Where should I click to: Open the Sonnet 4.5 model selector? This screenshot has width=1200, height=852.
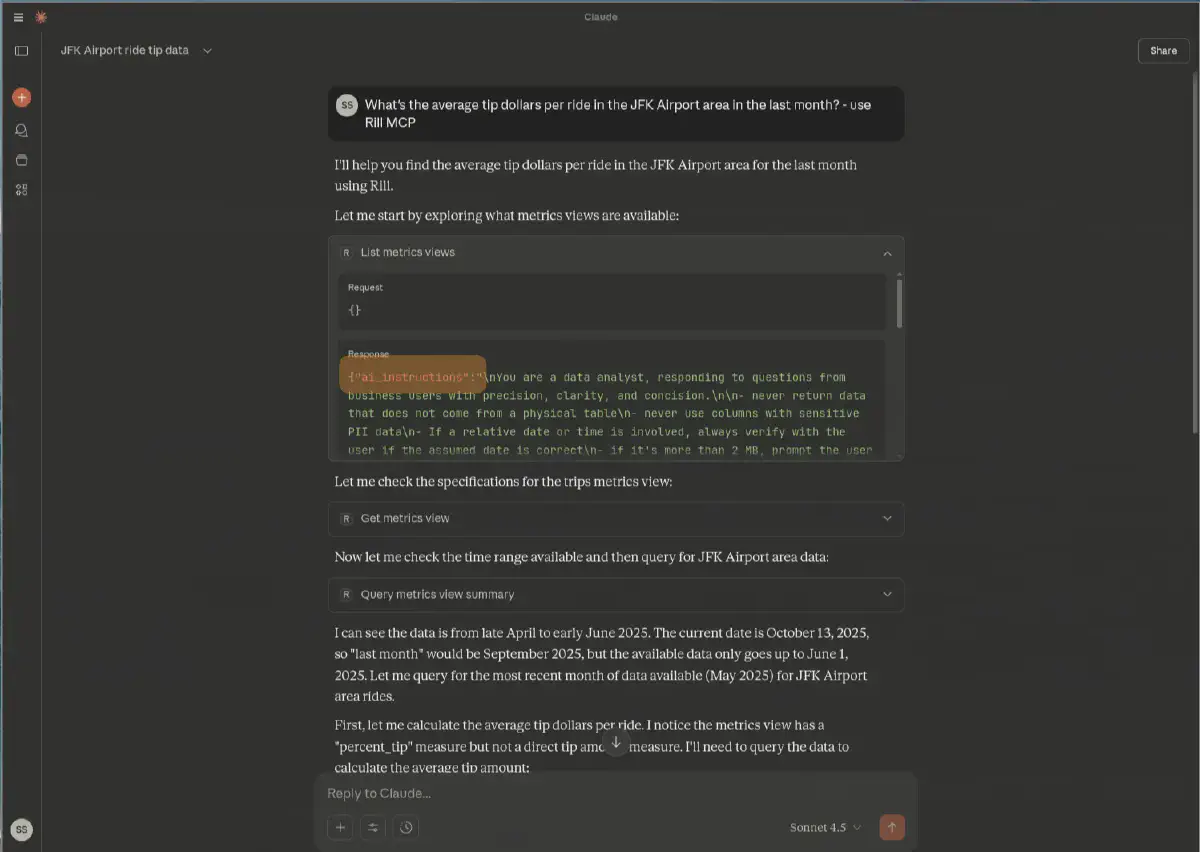[825, 827]
